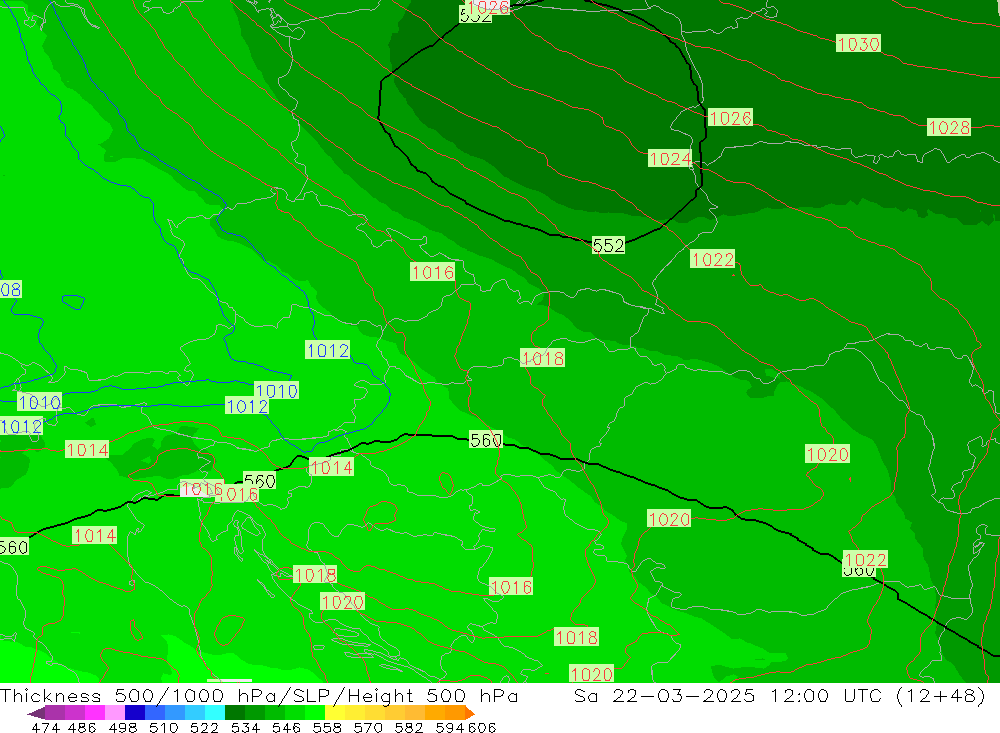This screenshot has width=1000, height=733.
Task: Click the 1026 label just above 1024
Action: (730, 118)
